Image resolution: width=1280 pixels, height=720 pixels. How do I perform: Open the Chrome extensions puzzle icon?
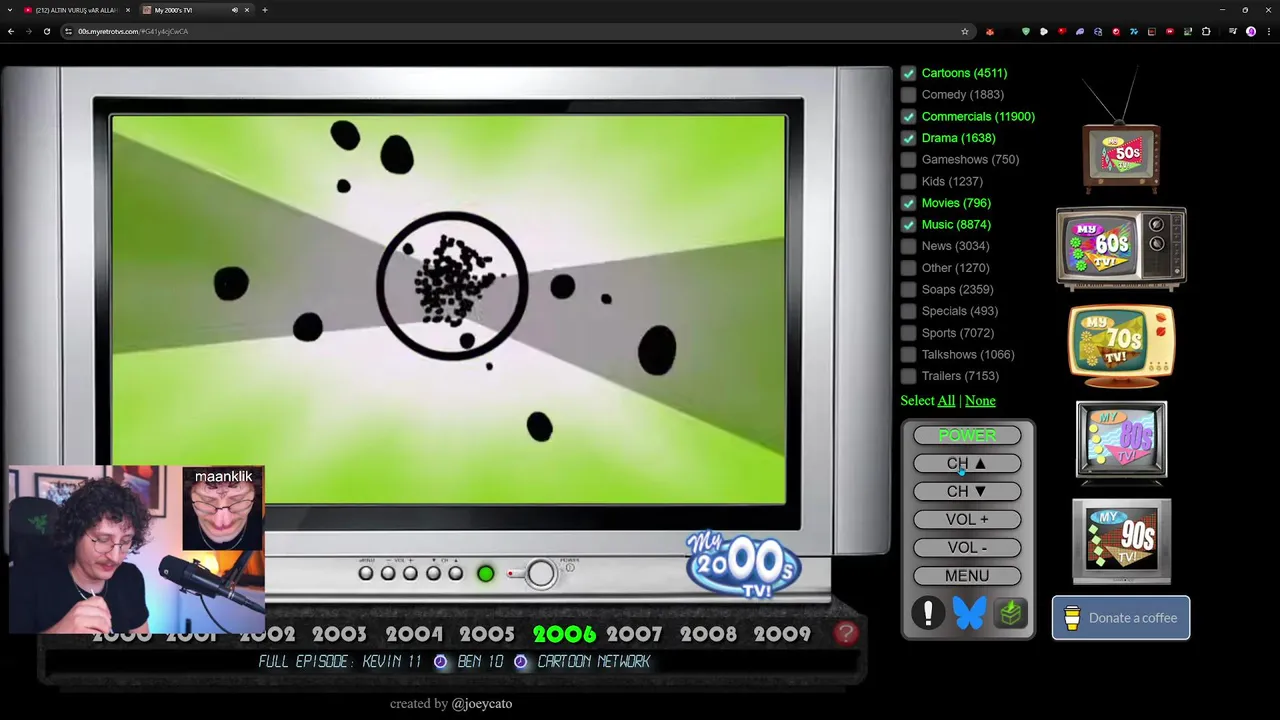coord(1206,31)
